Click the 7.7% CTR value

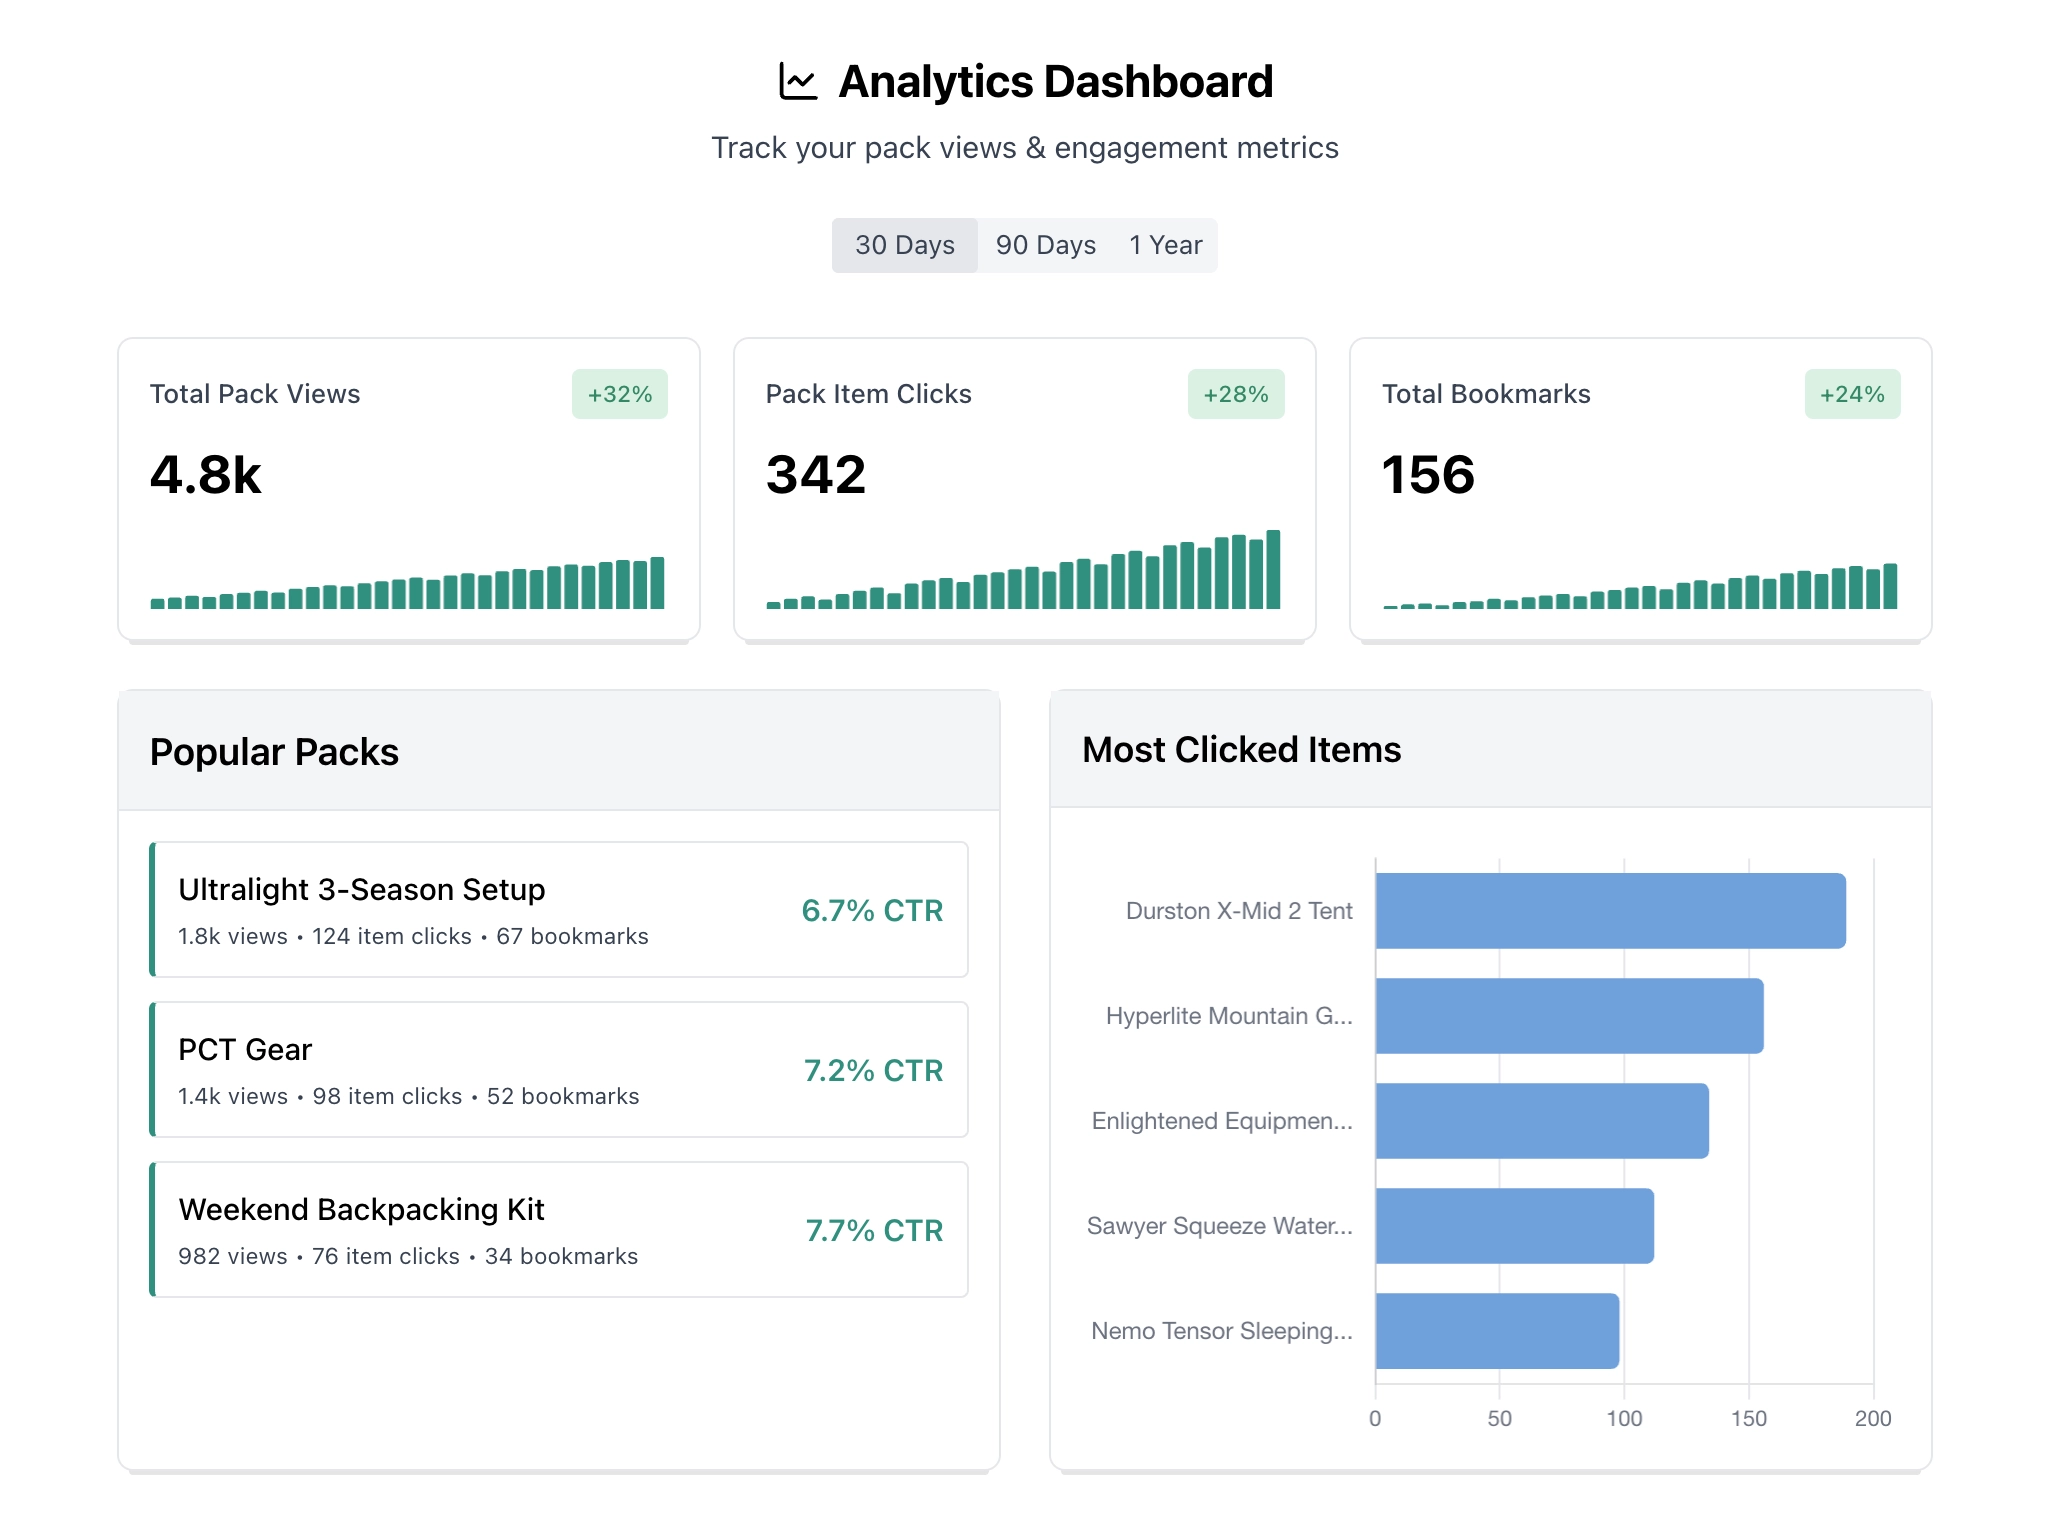coord(874,1230)
